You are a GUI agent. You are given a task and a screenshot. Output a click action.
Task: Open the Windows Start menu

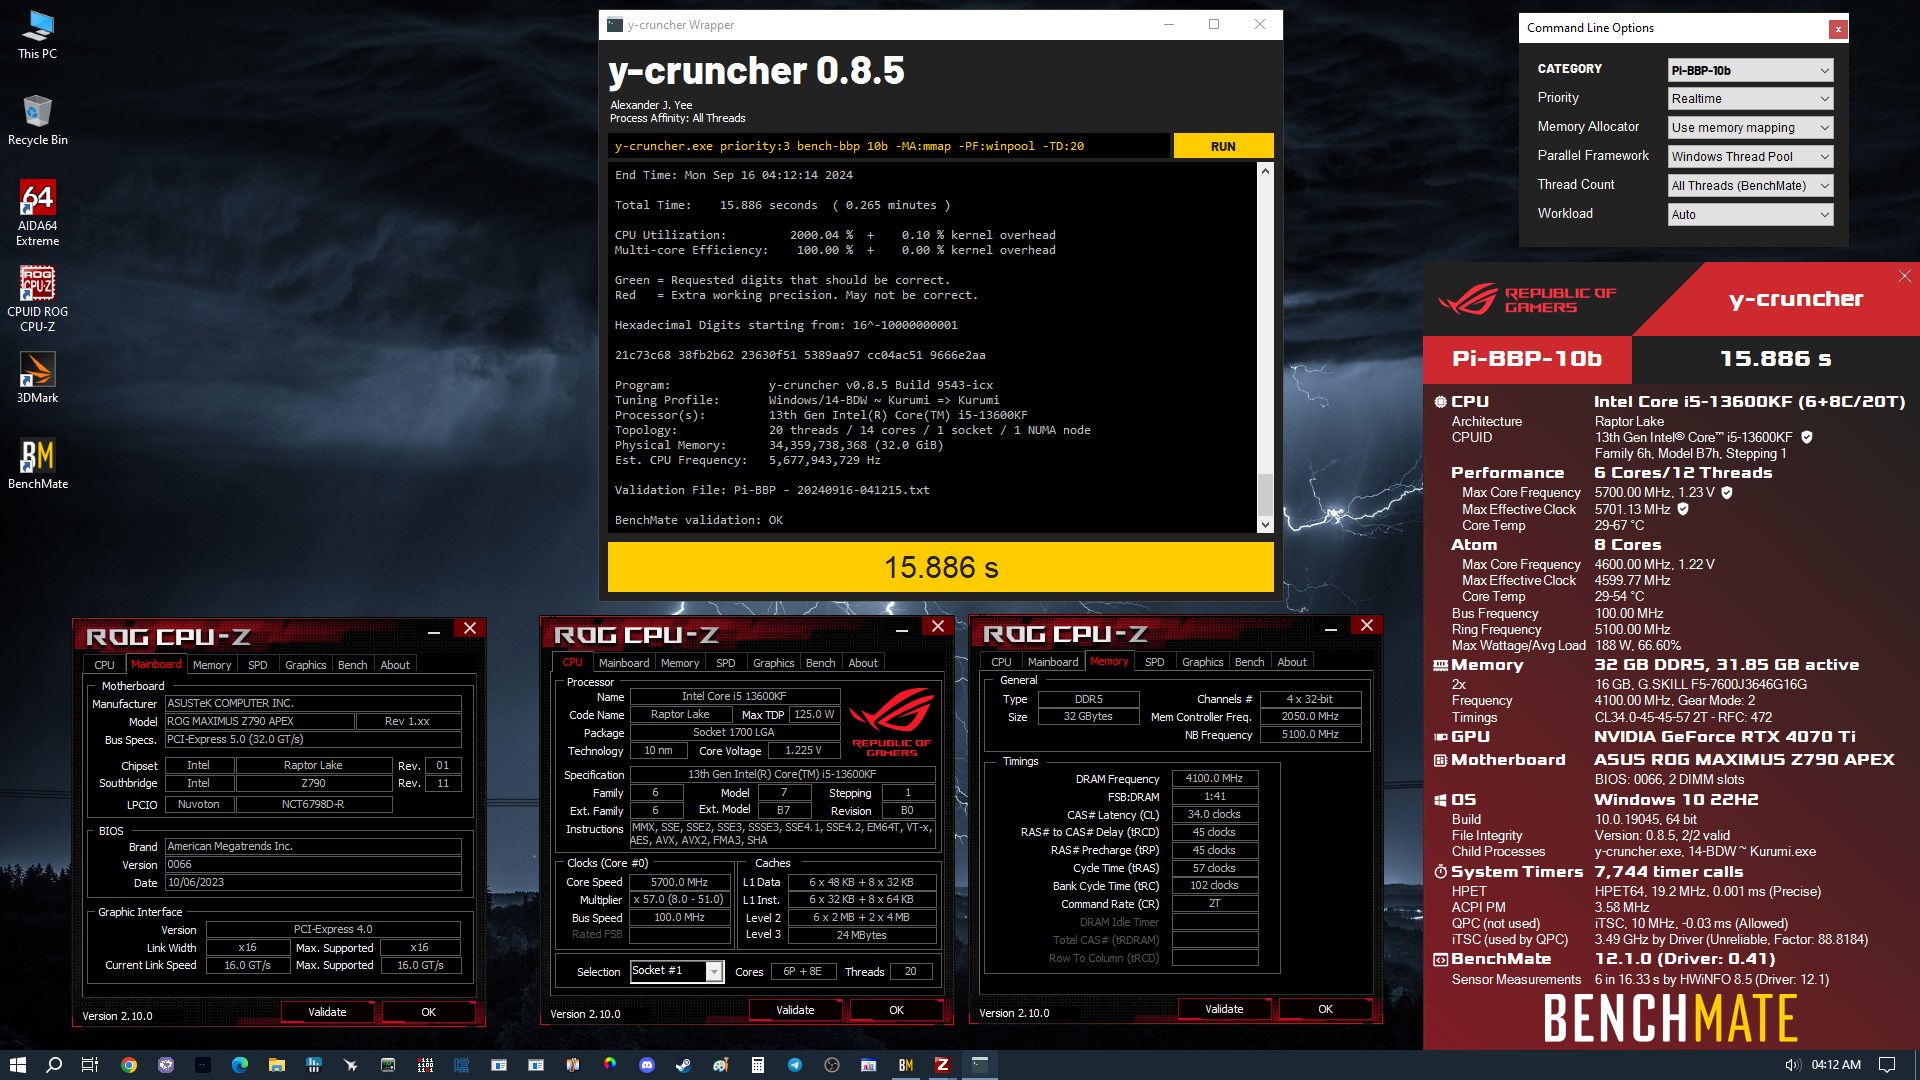tap(17, 1065)
